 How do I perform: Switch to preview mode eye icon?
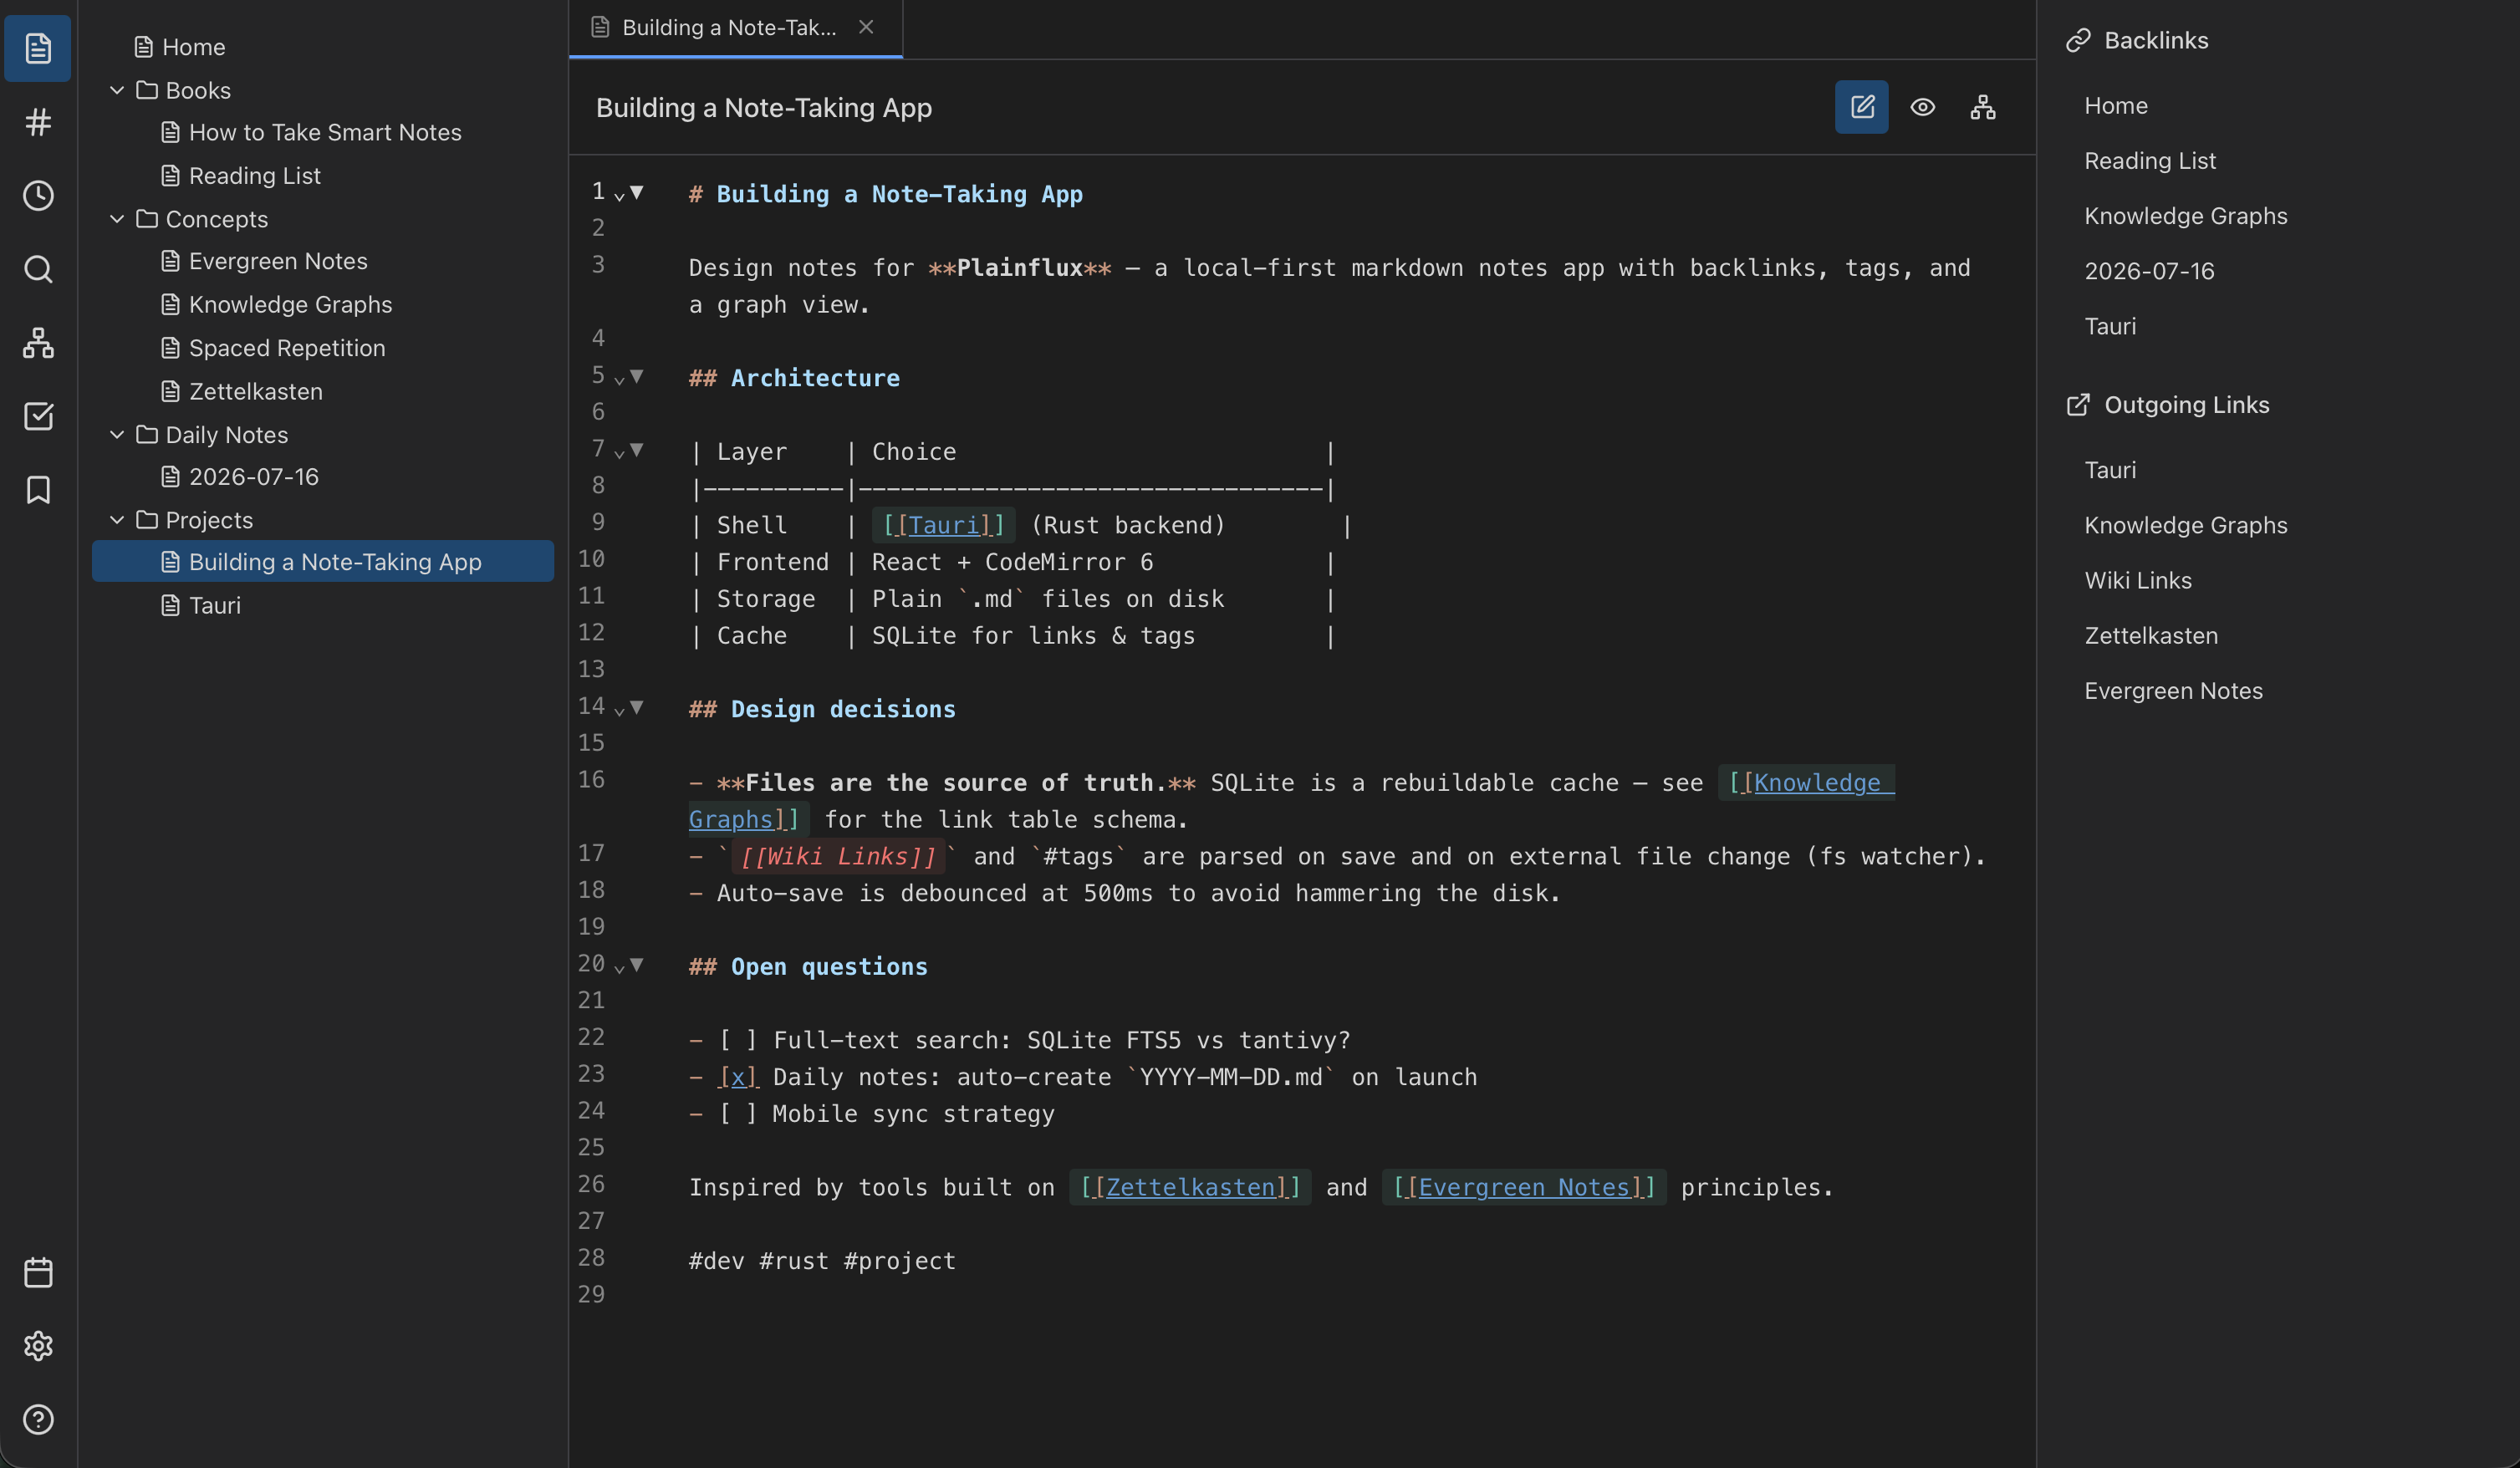(1922, 107)
